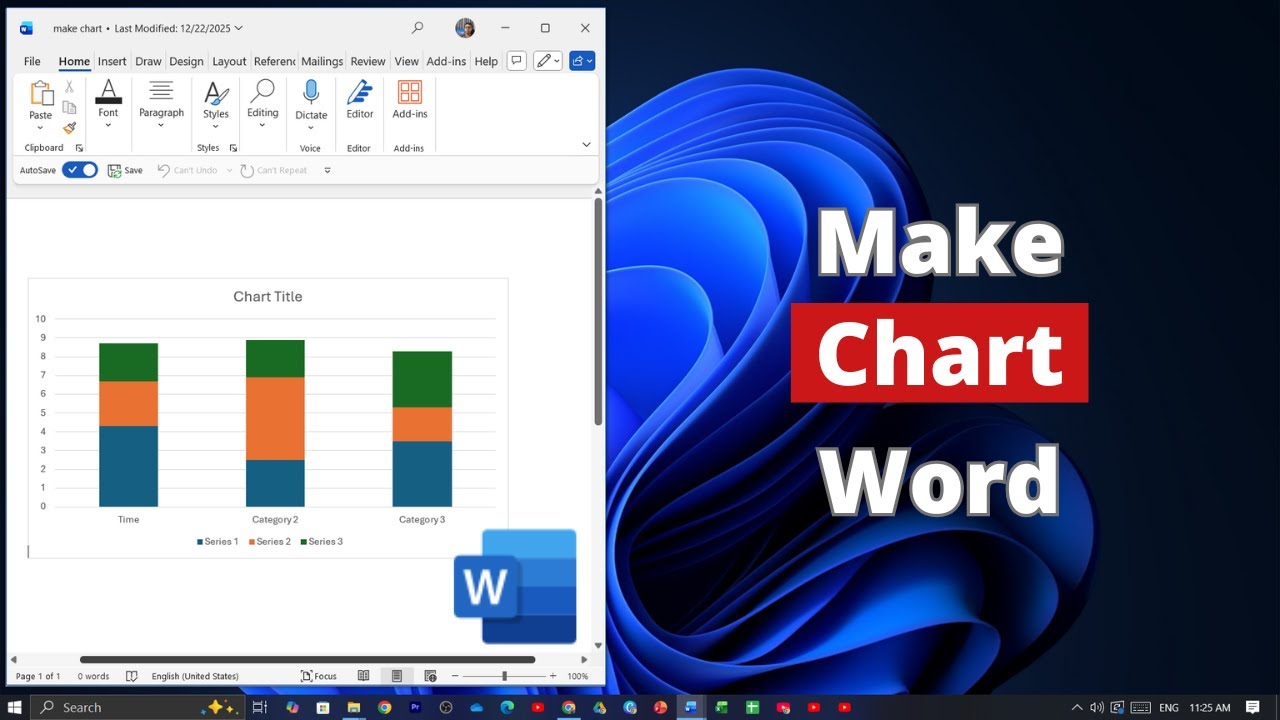The image size is (1280, 720).
Task: Open Styles pane dialog launcher
Action: click(x=233, y=148)
